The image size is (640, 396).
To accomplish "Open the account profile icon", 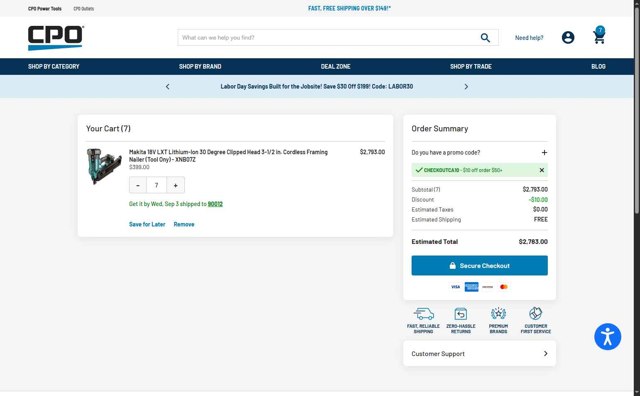I will pyautogui.click(x=568, y=38).
